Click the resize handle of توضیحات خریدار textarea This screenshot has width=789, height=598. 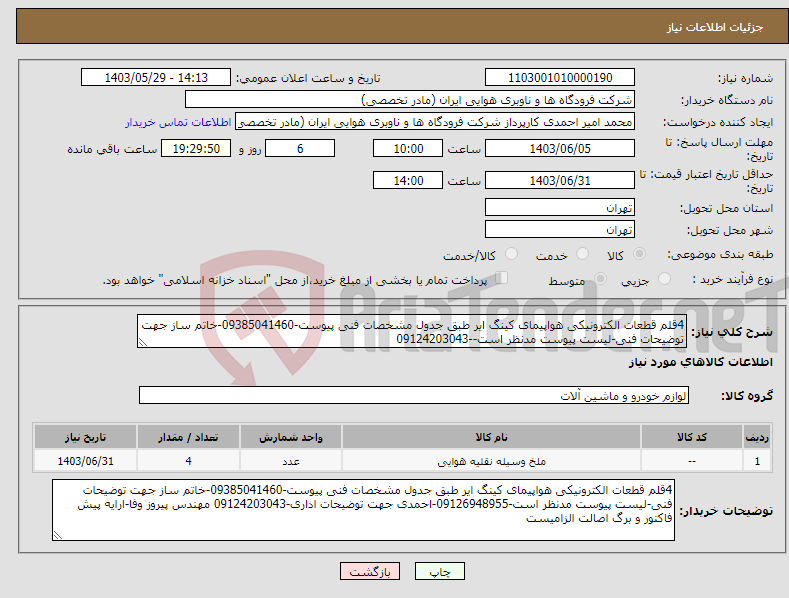pyautogui.click(x=58, y=536)
